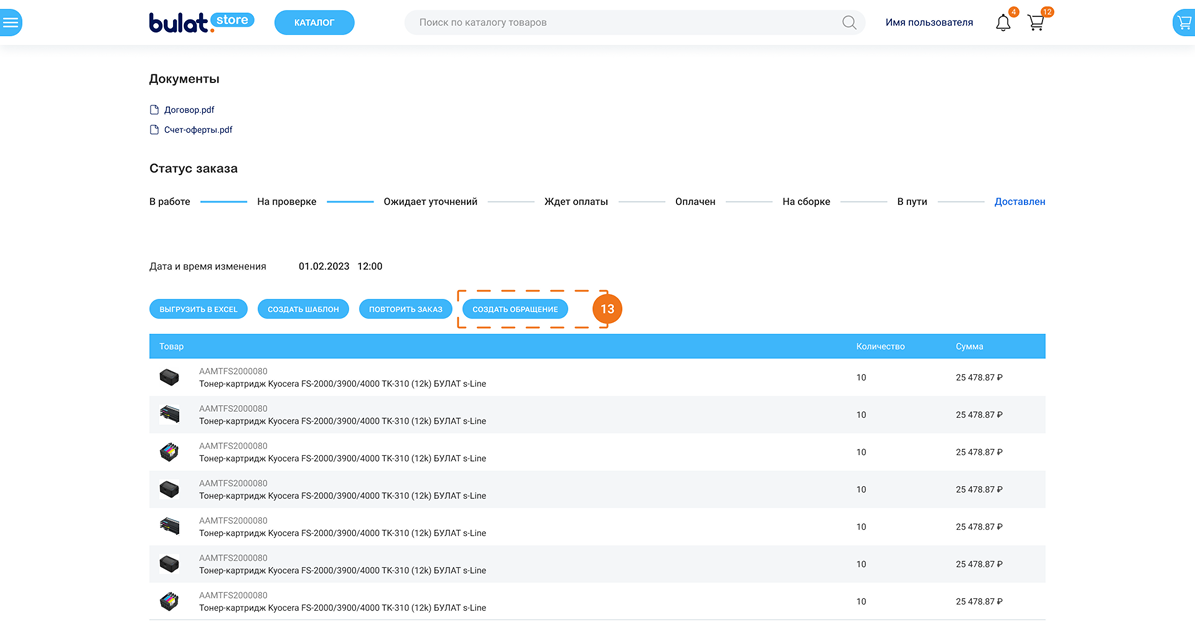1195x623 pixels.
Task: Open notifications bell icon
Action: [x=1003, y=22]
